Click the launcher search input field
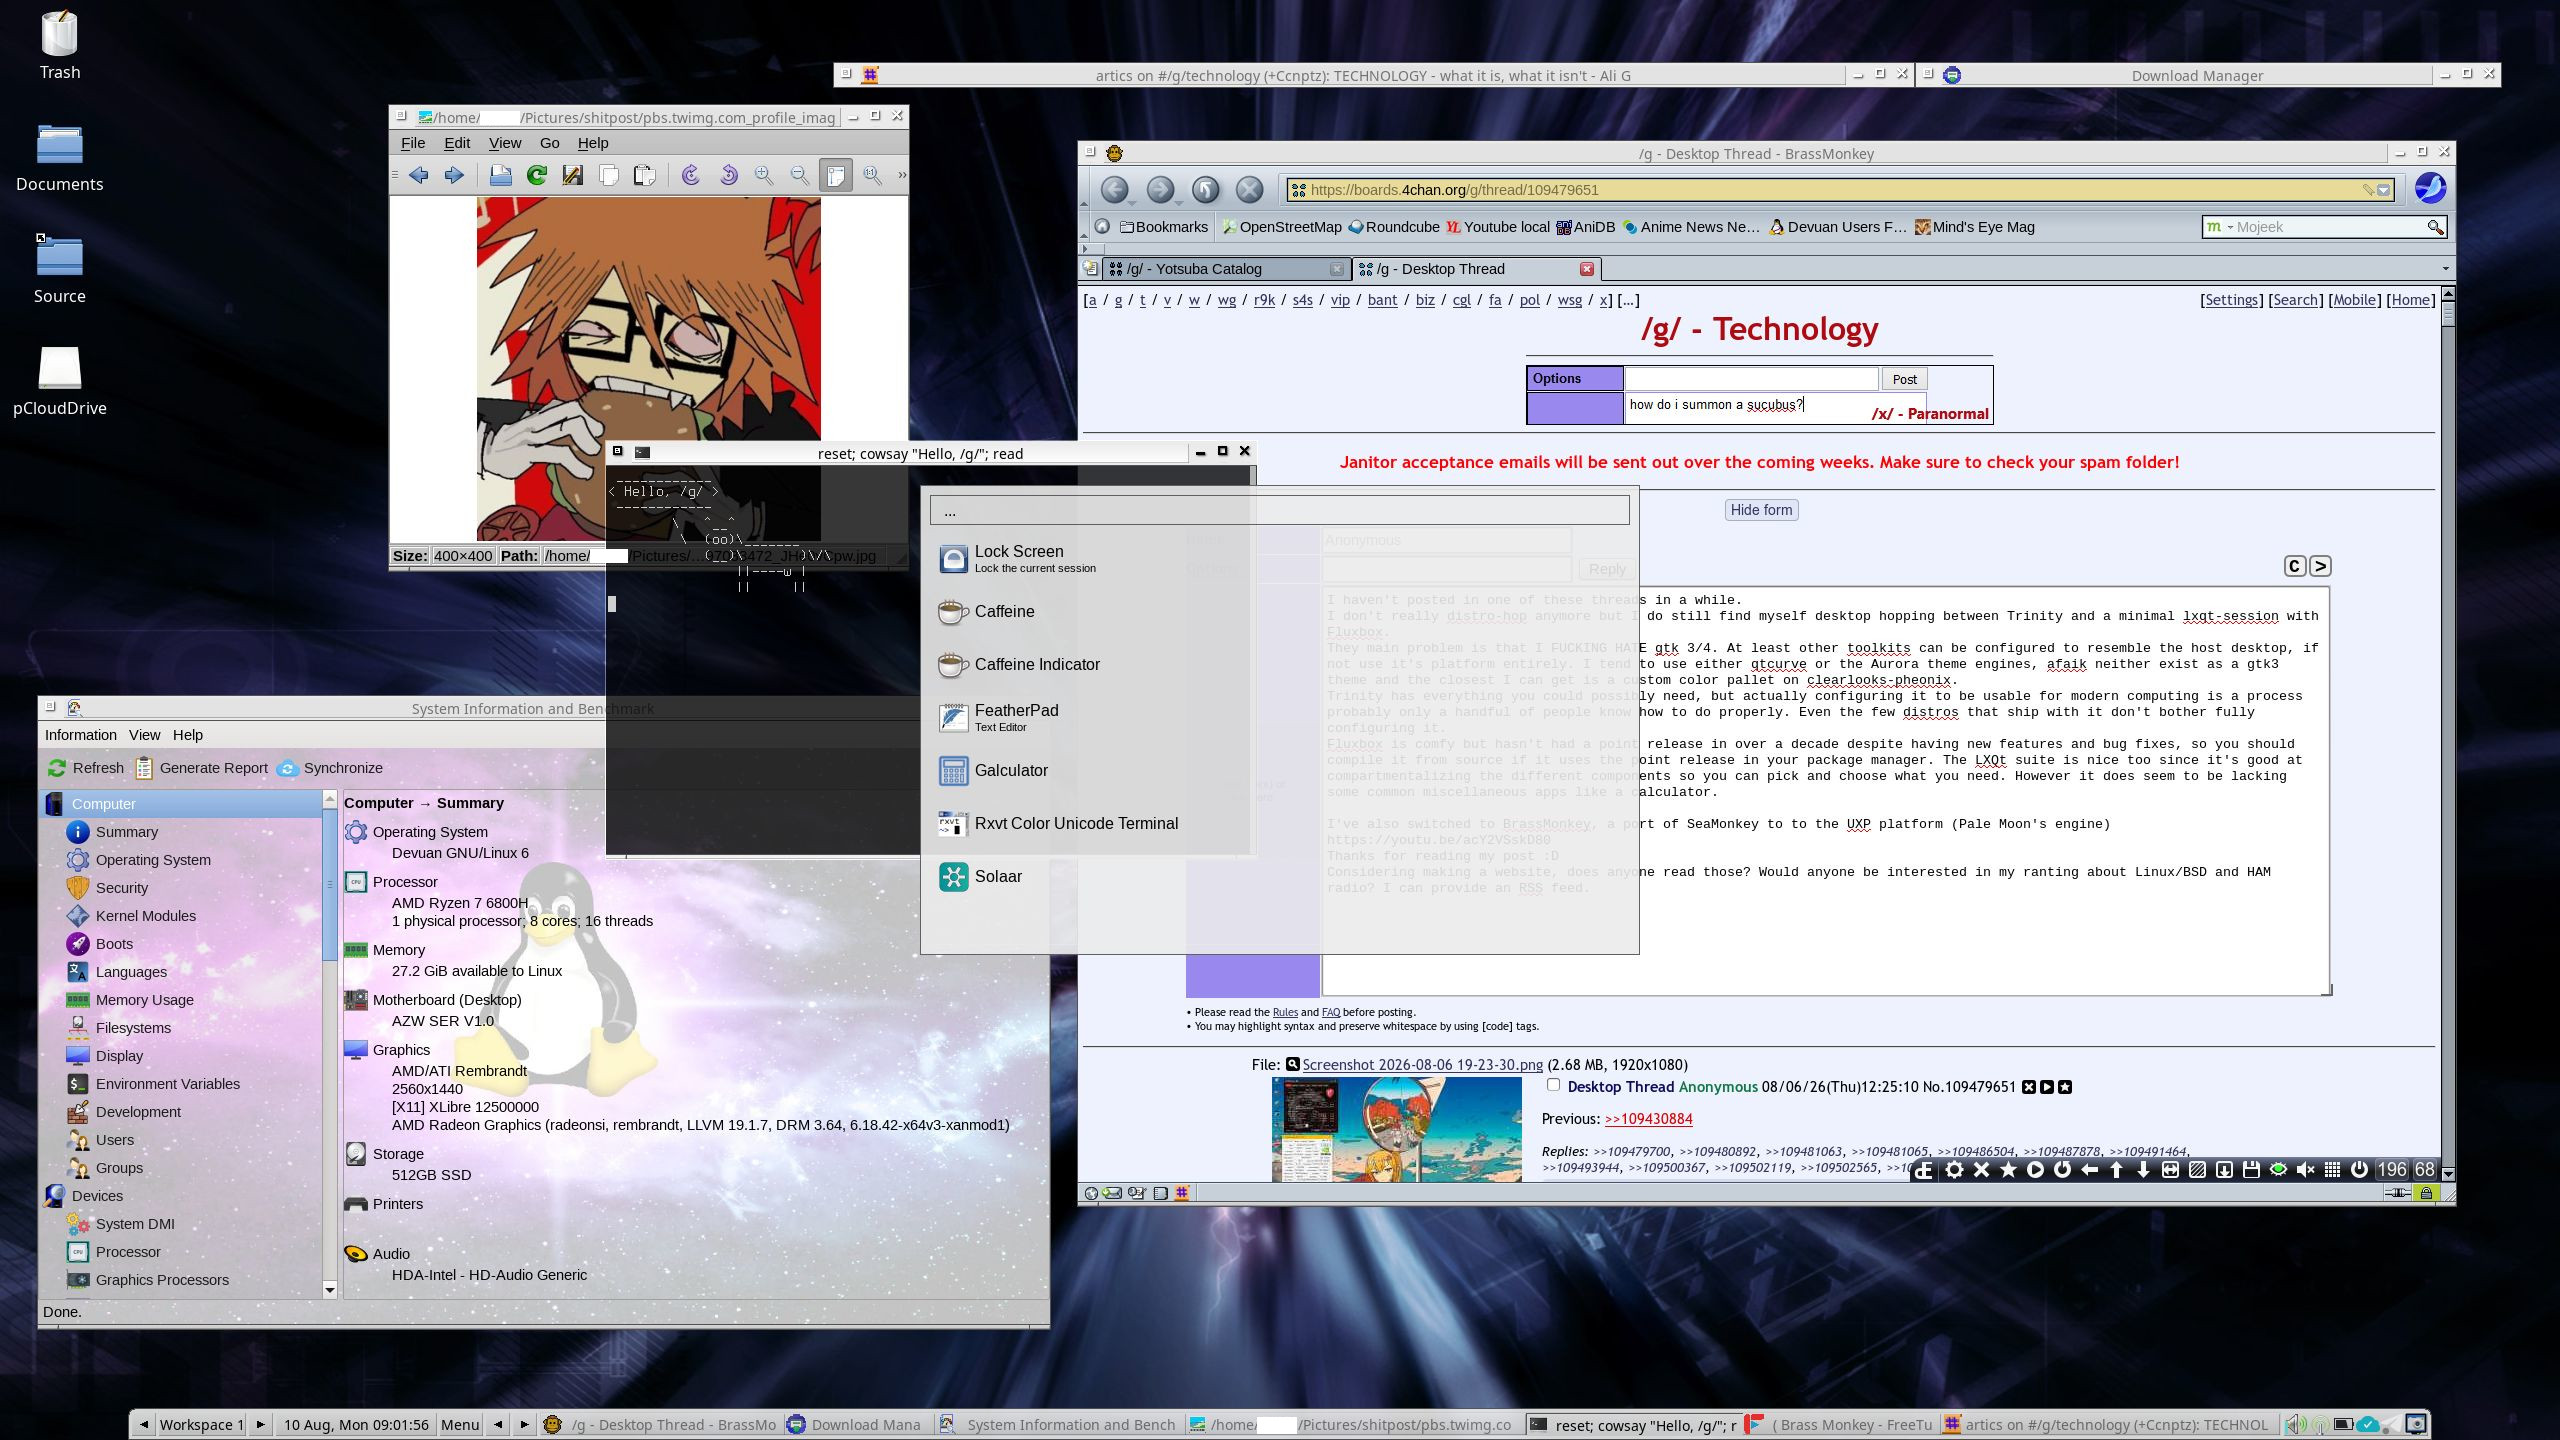2560x1440 pixels. 1279,511
